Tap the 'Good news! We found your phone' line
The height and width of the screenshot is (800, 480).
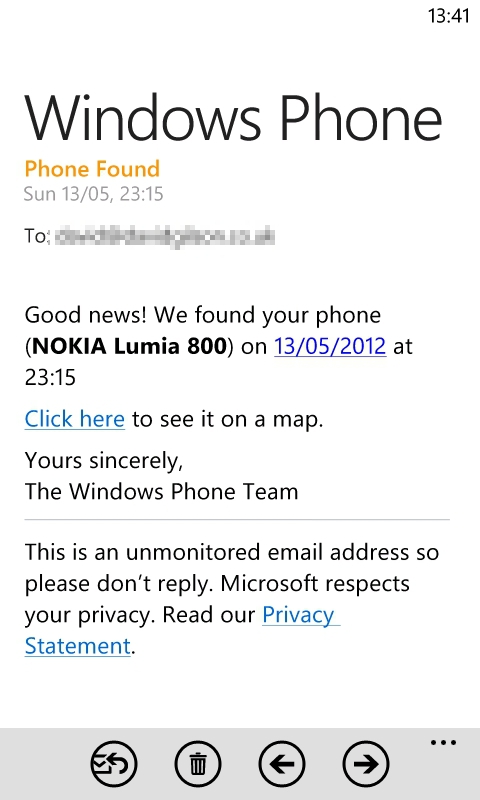(203, 315)
